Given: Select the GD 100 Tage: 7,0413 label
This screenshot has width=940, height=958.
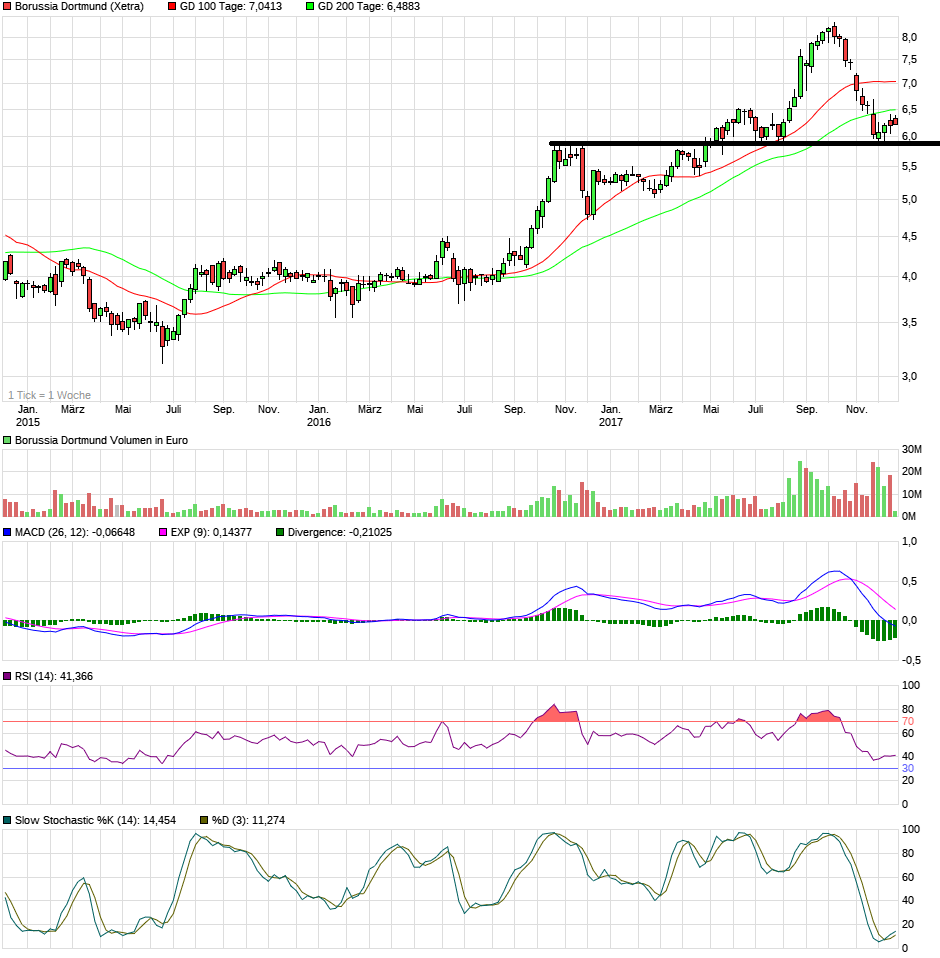Looking at the screenshot, I should coord(231,7).
